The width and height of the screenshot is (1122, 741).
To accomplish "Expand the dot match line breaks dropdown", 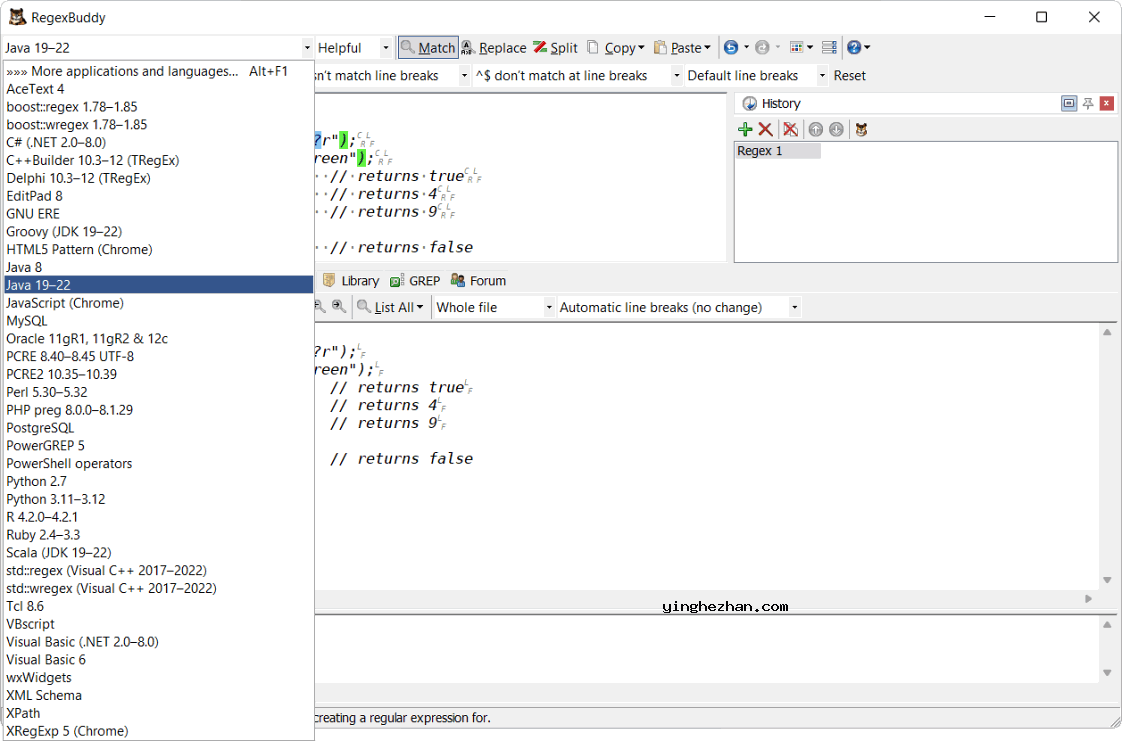I will 464,76.
